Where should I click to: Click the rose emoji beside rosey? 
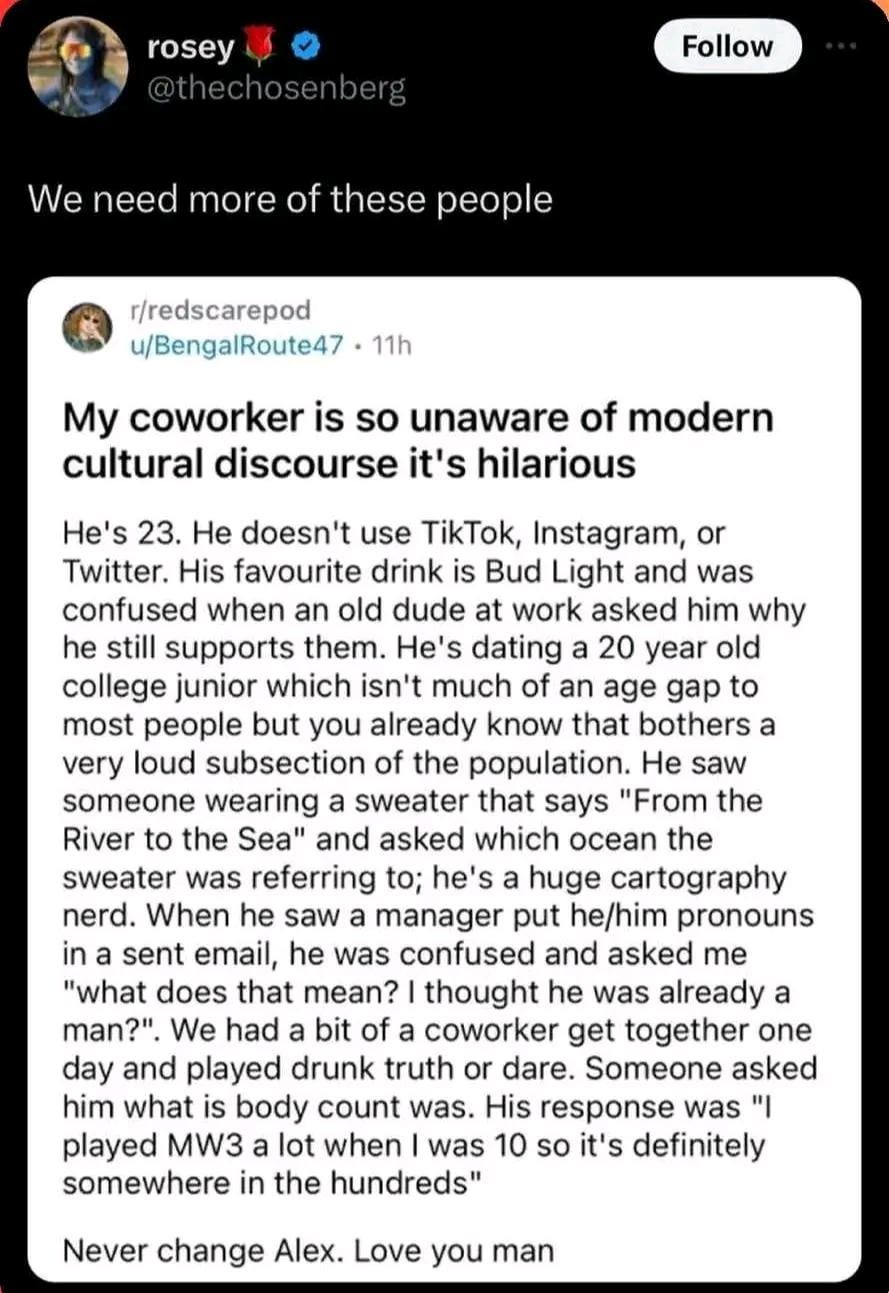click(x=267, y=46)
